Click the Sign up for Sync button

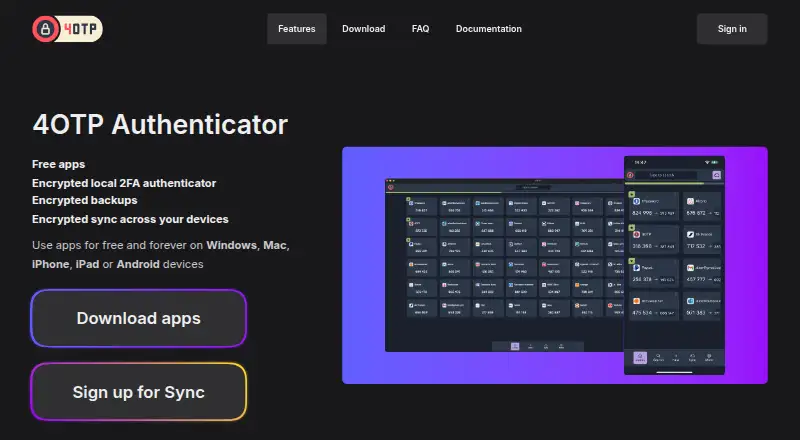click(x=139, y=392)
